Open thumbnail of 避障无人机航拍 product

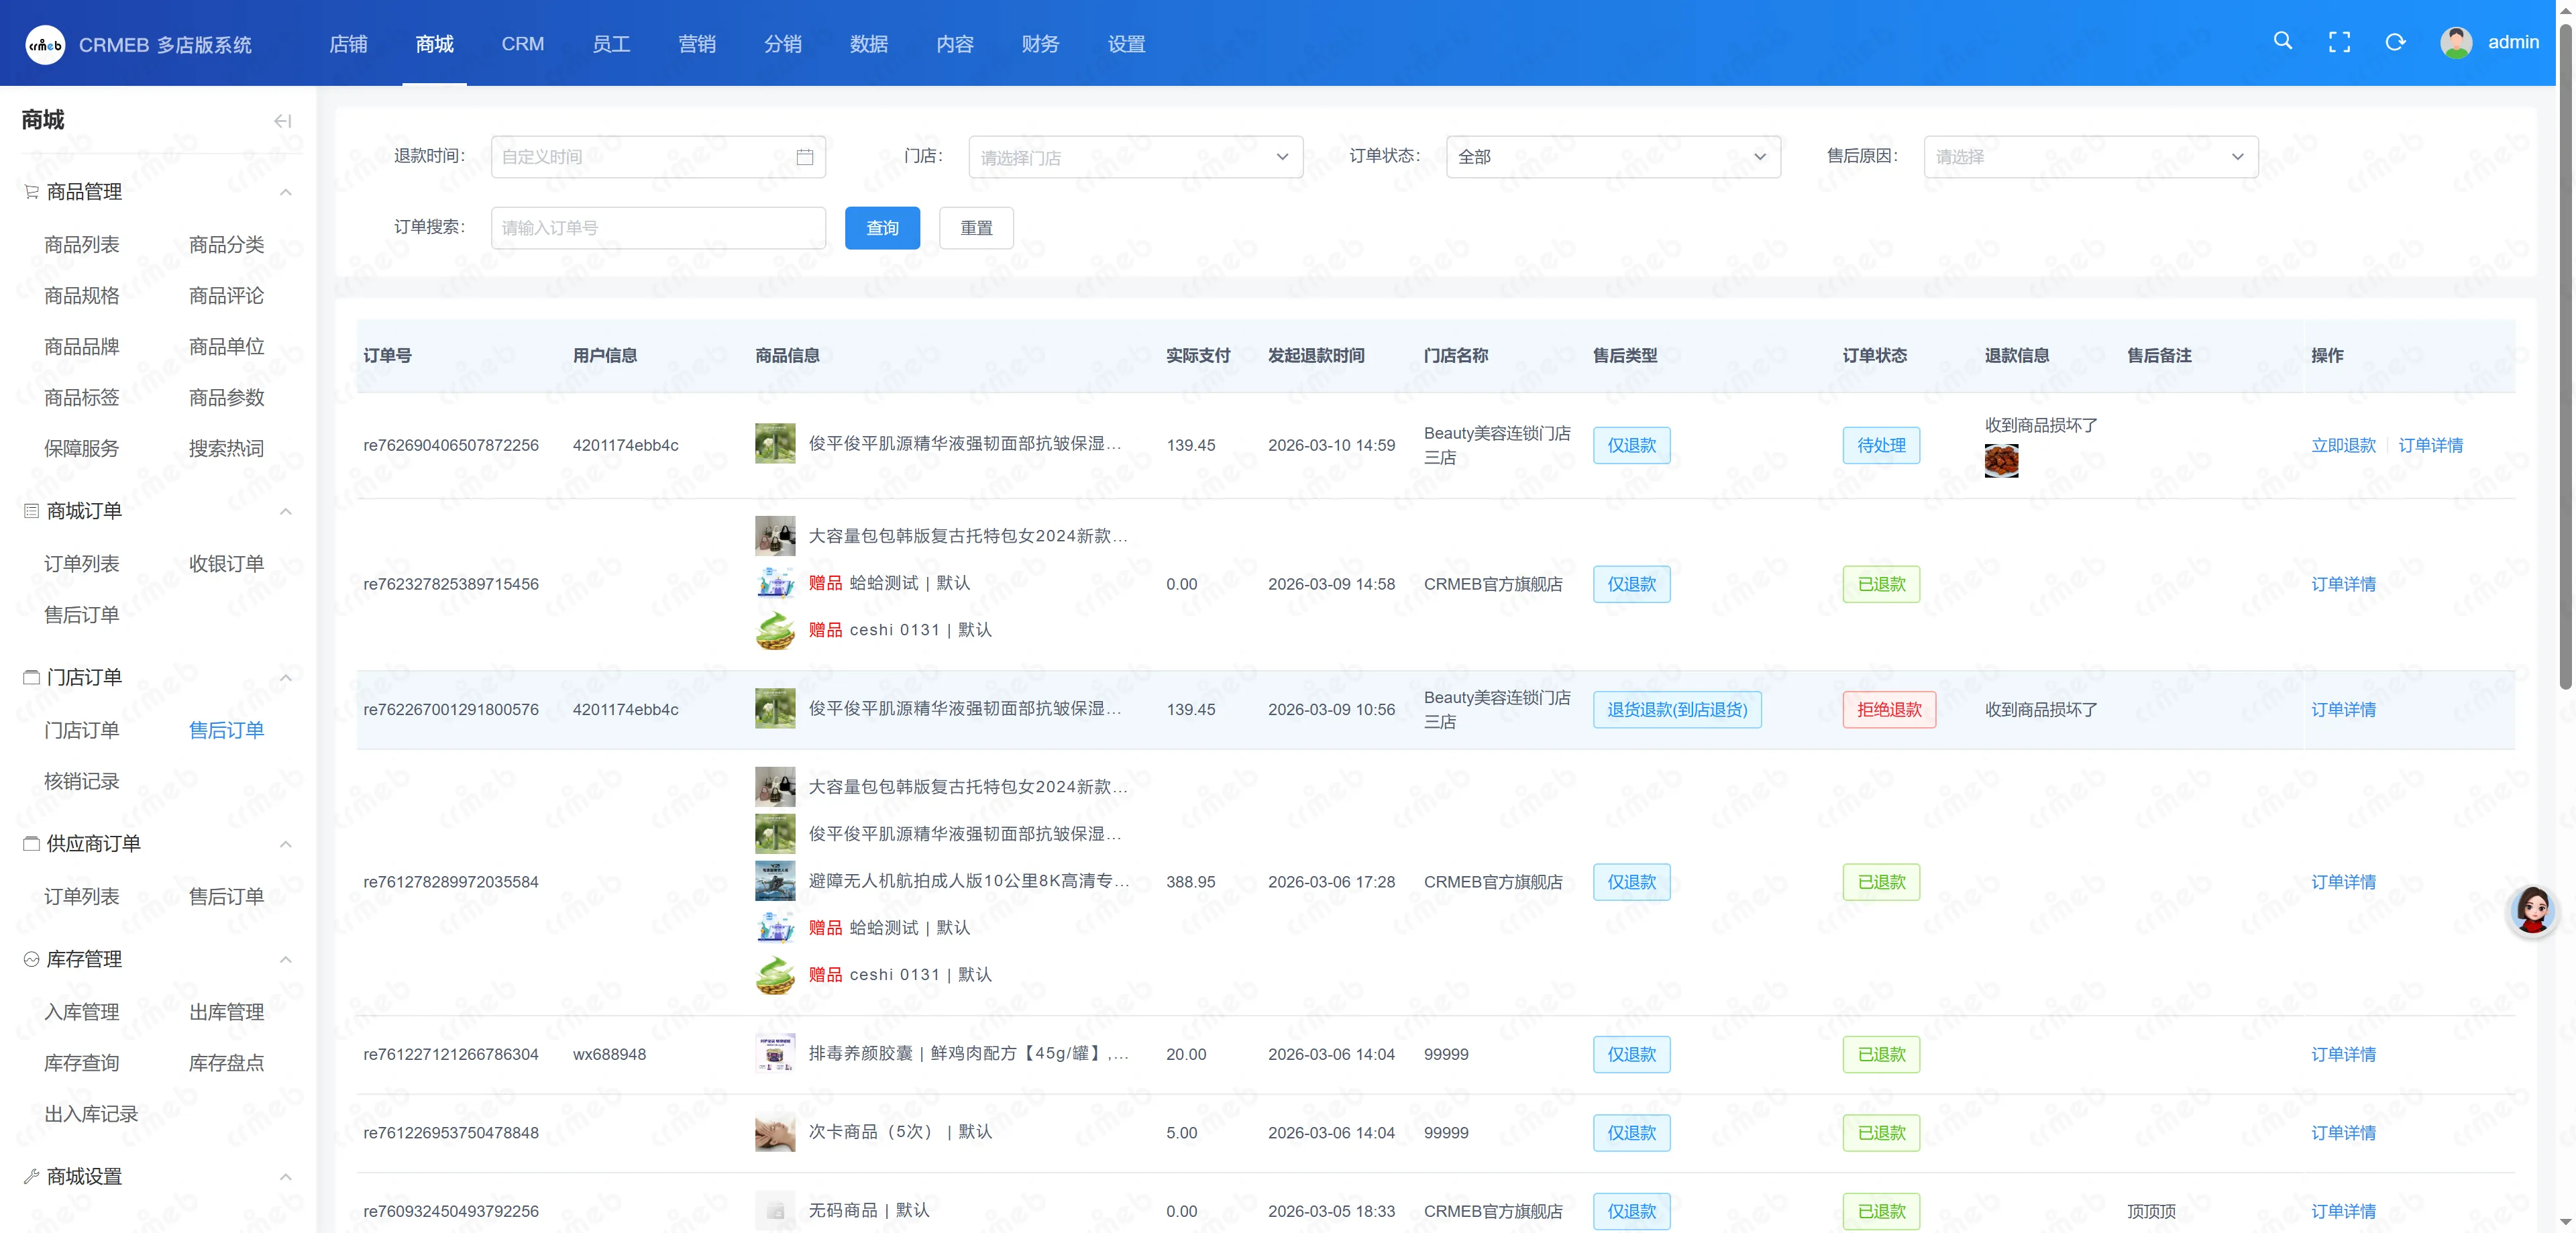[x=775, y=881]
